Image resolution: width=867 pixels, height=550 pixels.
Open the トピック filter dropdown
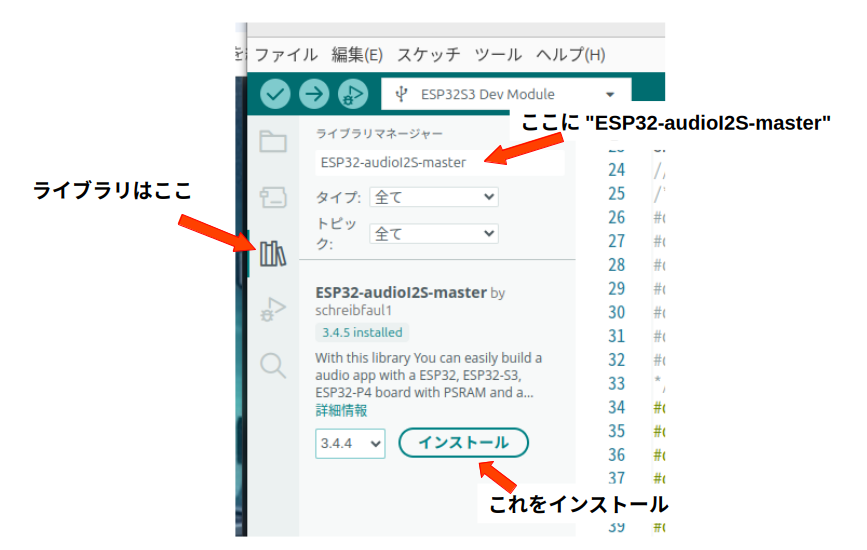(x=434, y=233)
